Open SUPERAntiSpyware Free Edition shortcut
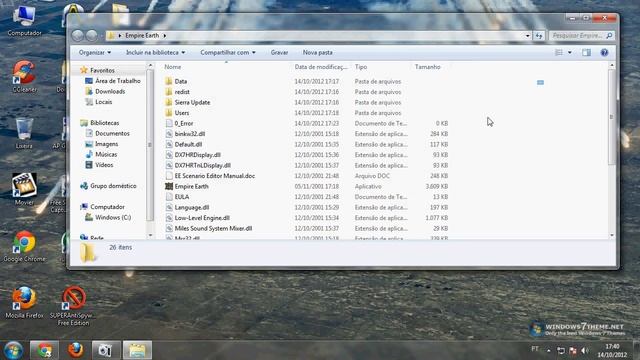Screen dimensions: 640x360 click(73, 305)
